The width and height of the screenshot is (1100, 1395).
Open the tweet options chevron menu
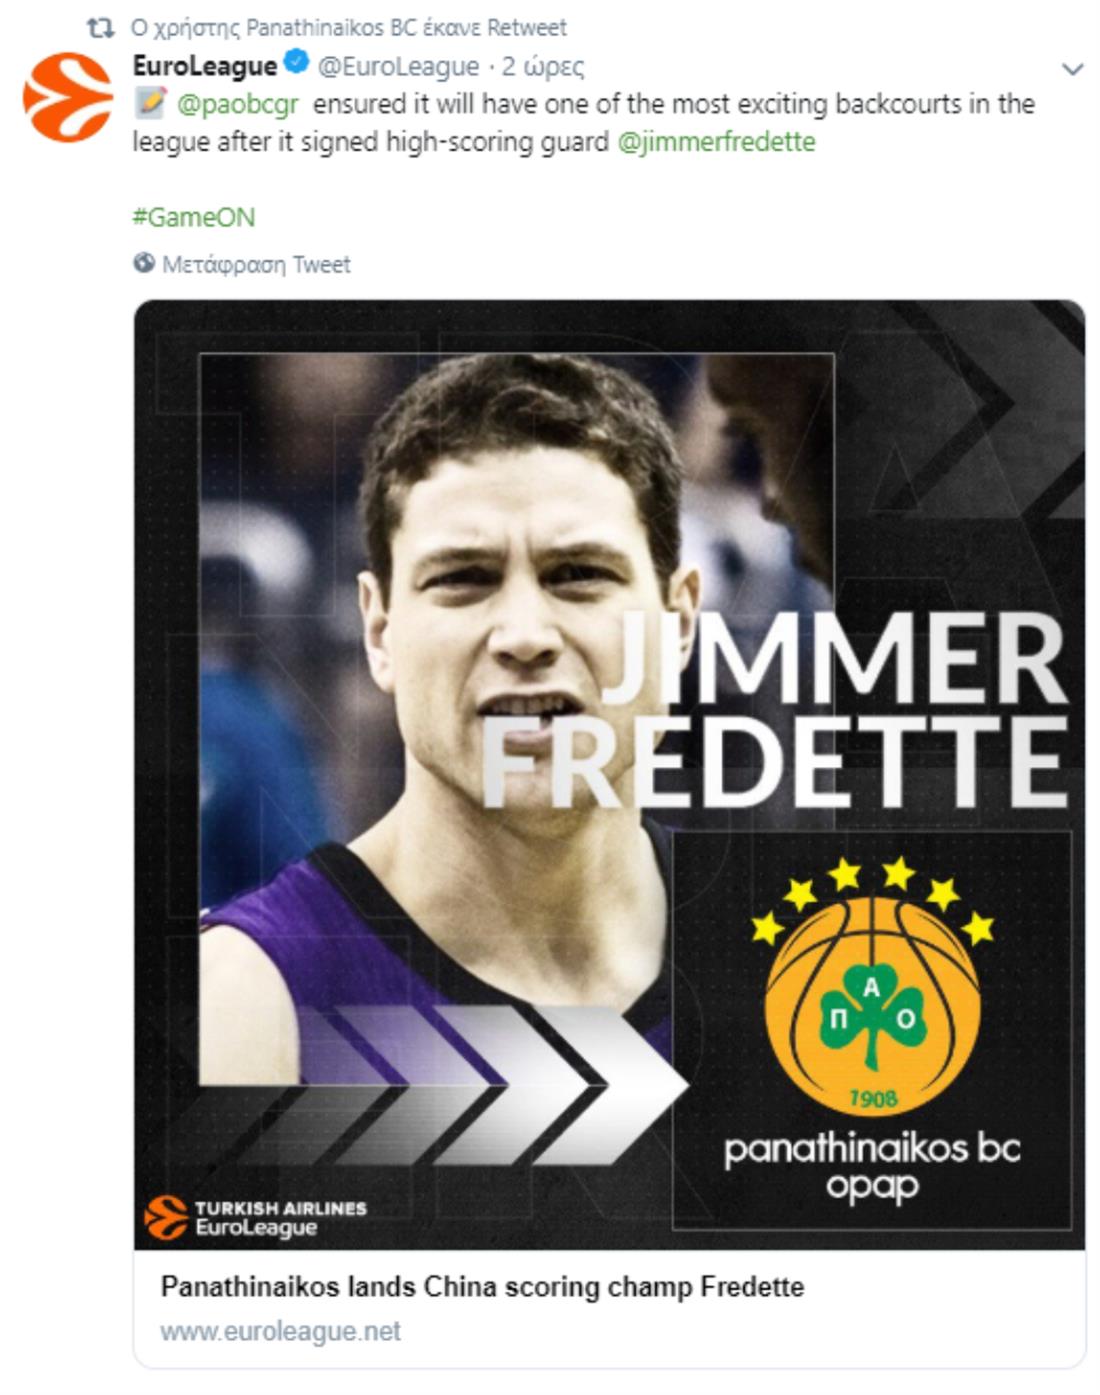[1072, 69]
